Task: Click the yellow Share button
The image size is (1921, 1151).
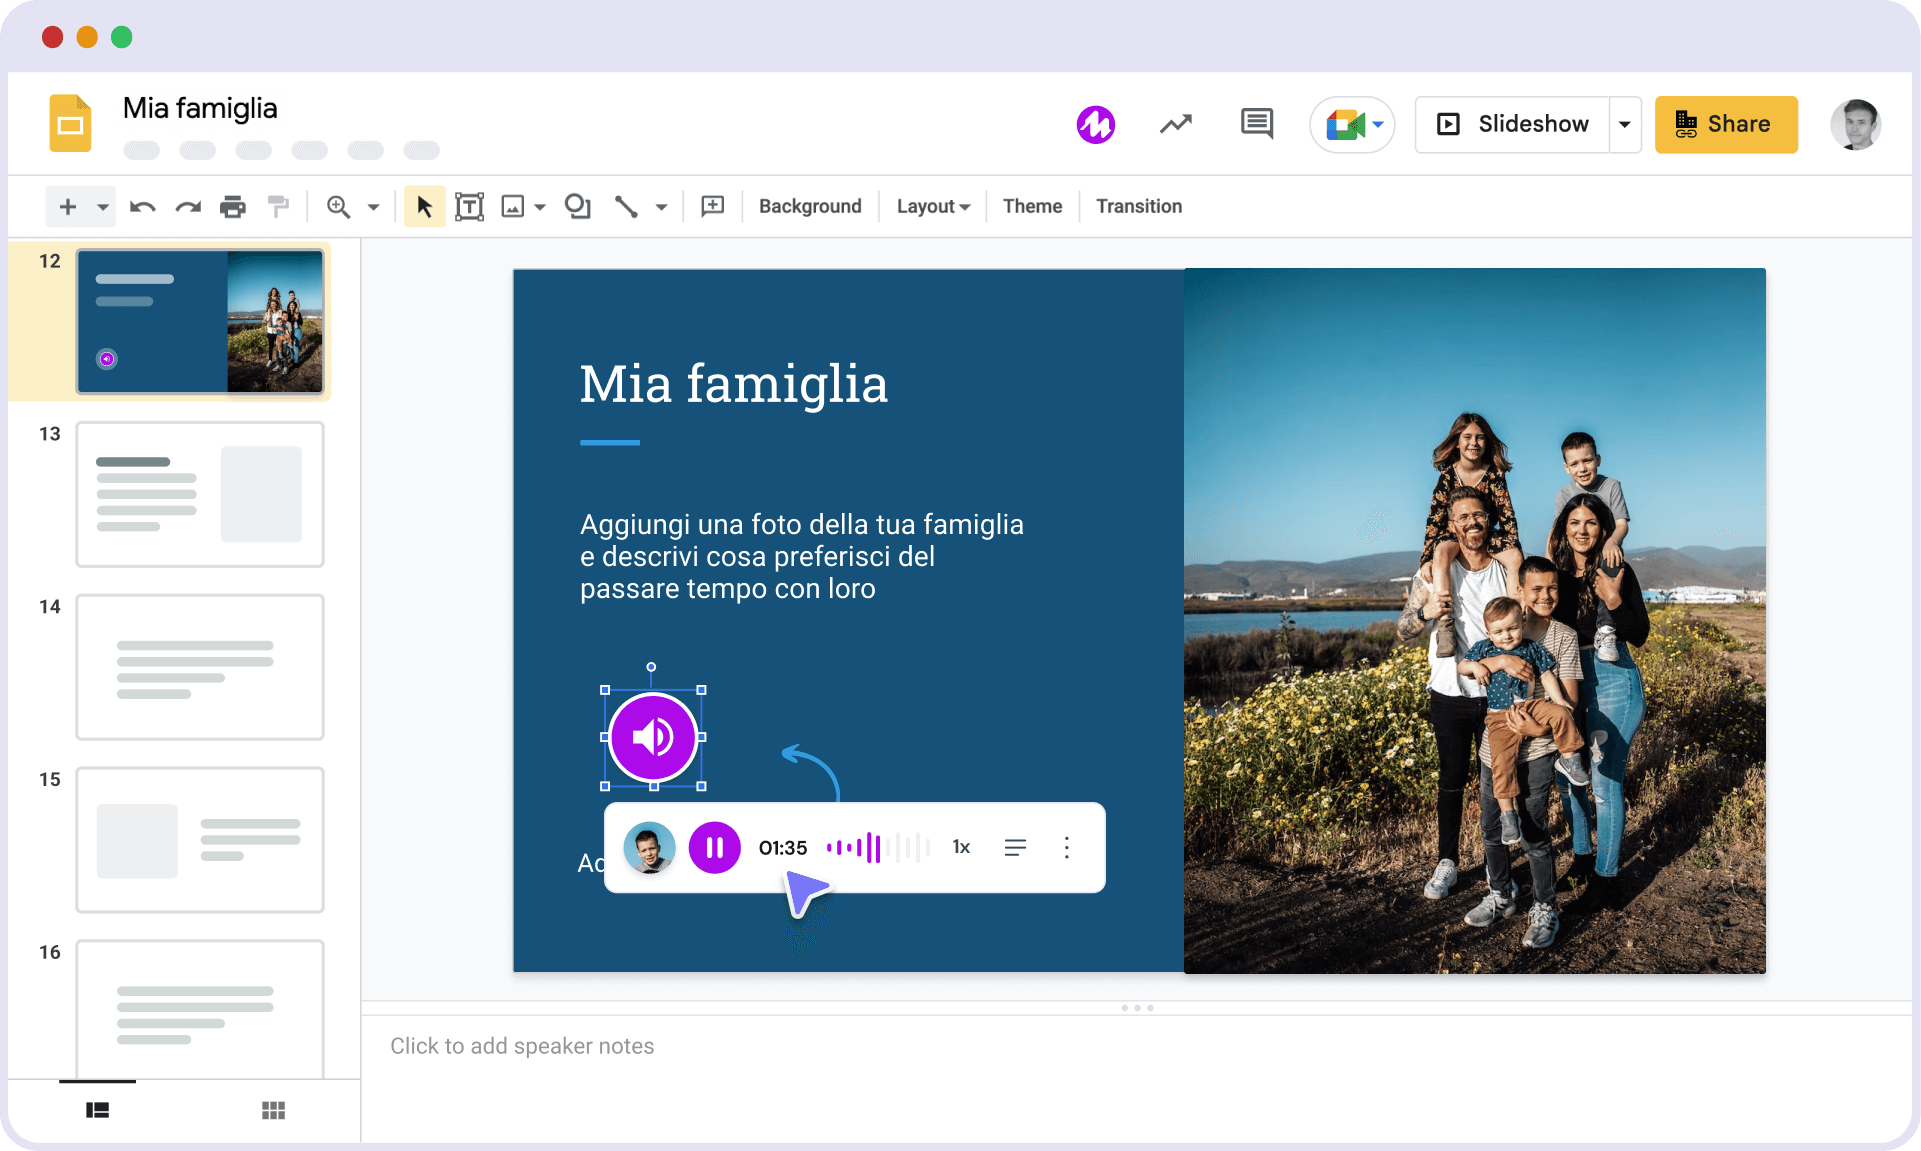Action: tap(1725, 124)
